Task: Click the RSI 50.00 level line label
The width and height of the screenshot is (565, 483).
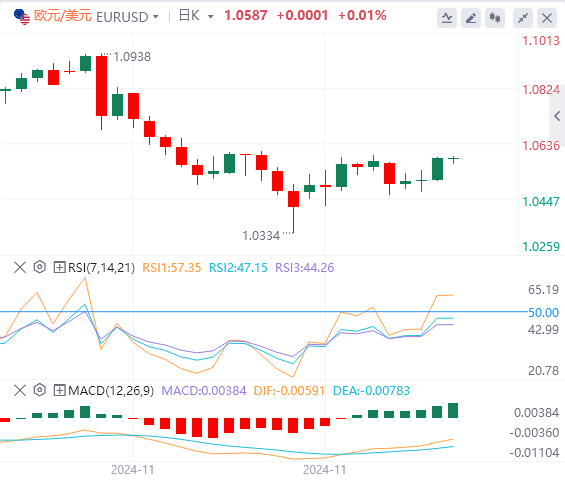Action: coord(543,312)
